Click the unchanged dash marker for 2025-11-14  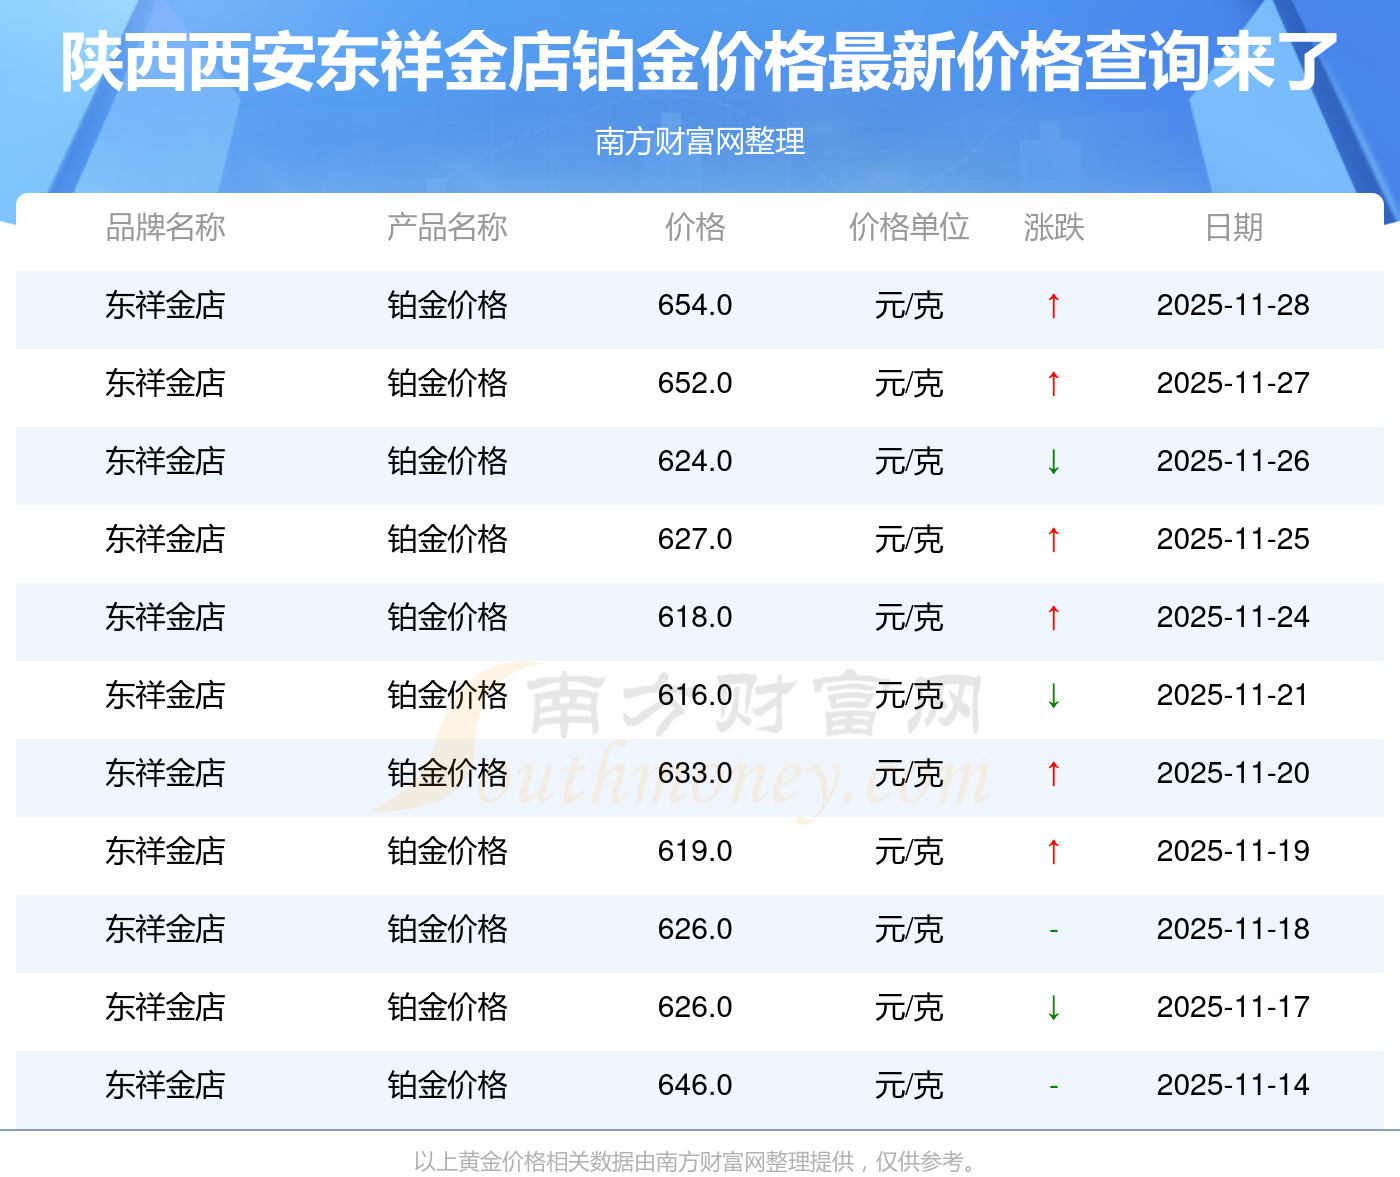(1053, 1086)
